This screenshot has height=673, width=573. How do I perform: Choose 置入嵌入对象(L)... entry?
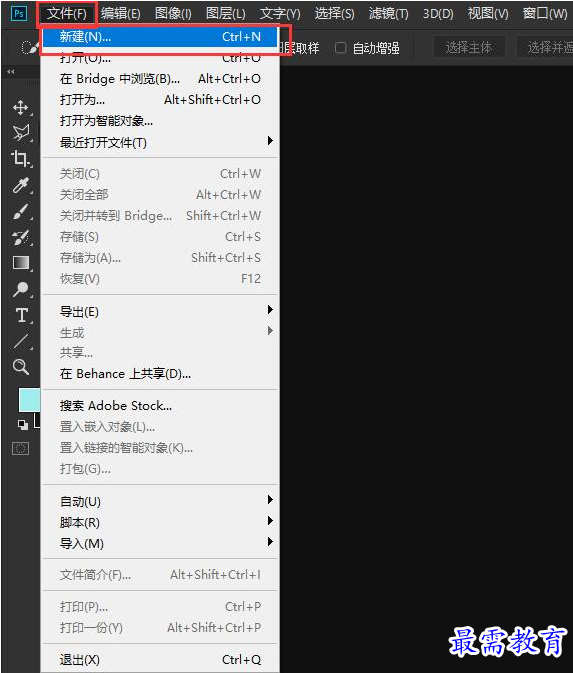point(160,427)
